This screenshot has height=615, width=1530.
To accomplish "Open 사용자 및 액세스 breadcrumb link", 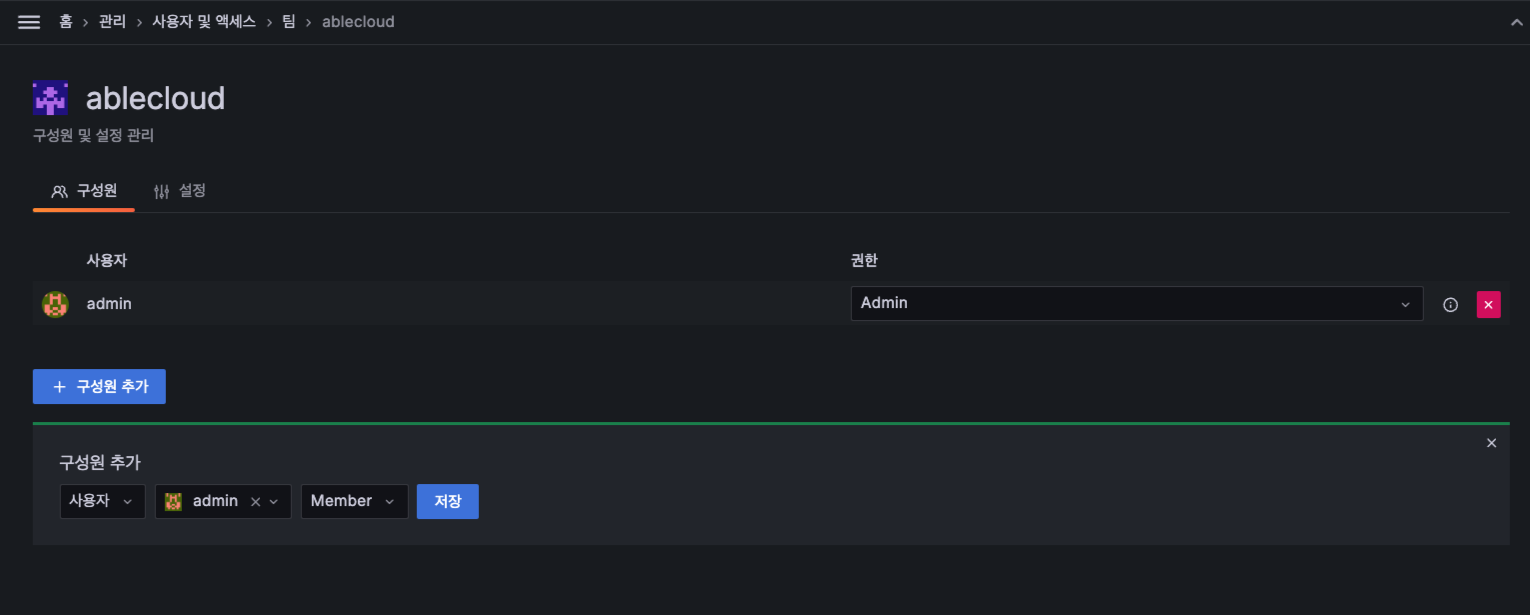I will (x=204, y=22).
